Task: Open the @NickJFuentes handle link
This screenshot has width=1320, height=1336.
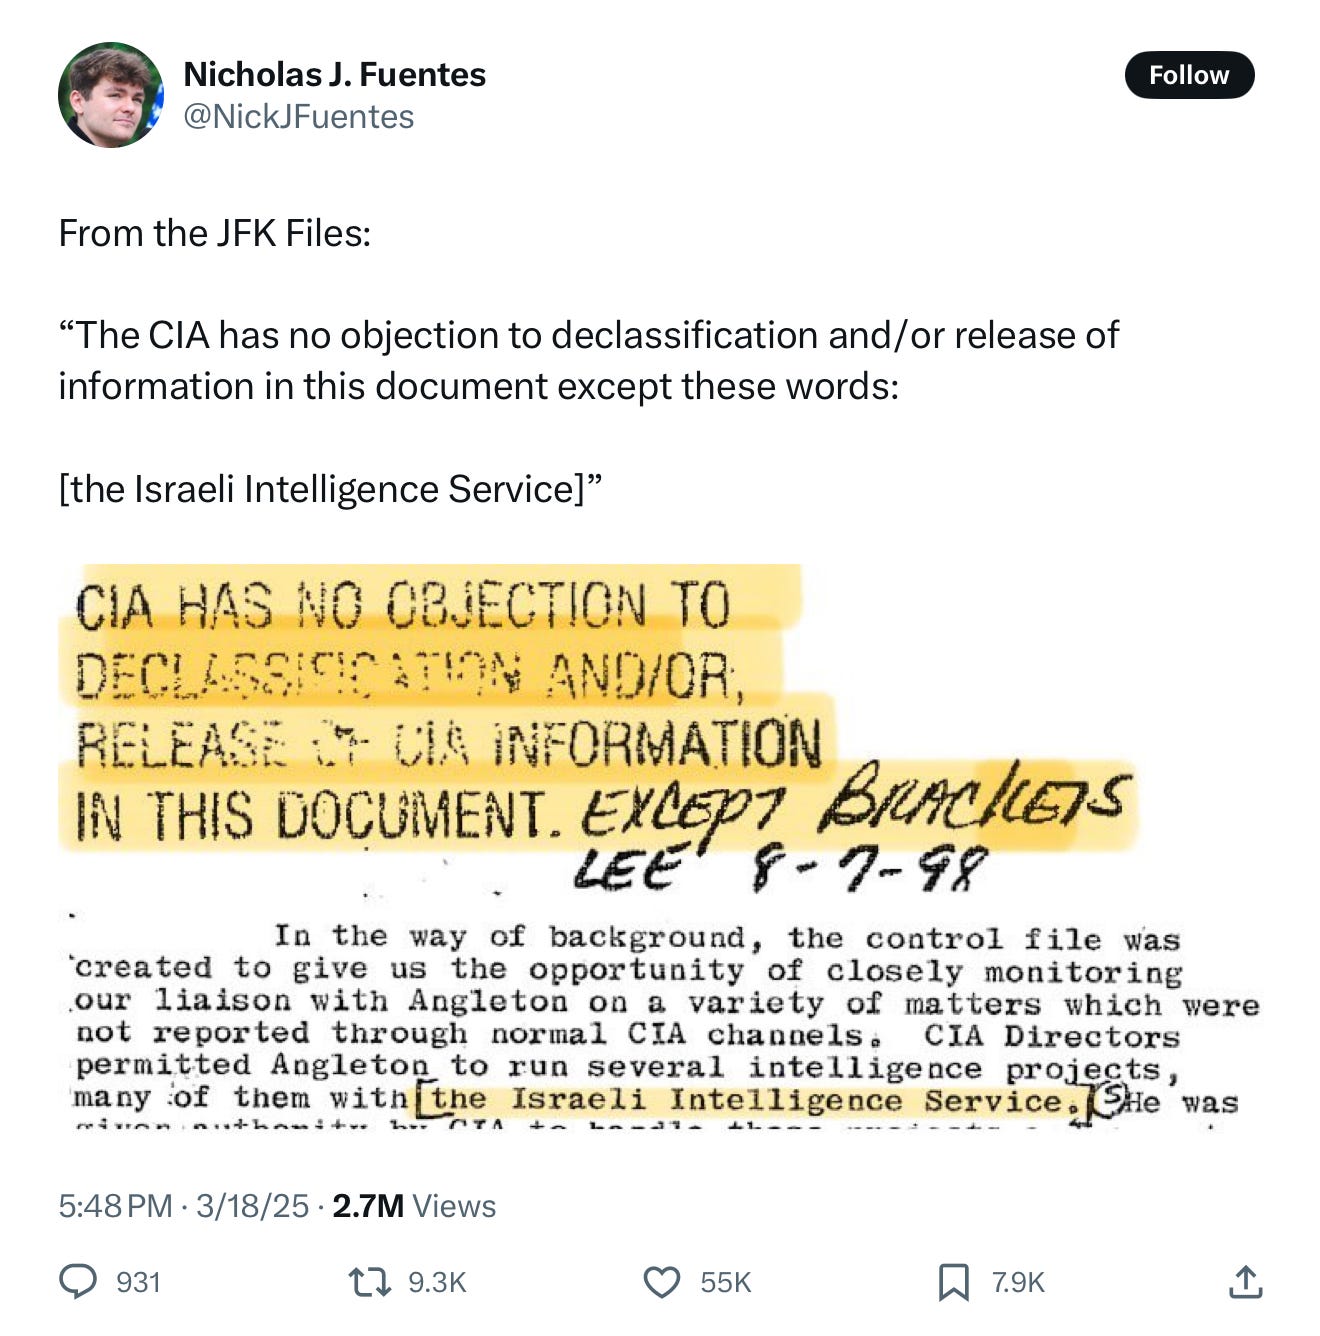Action: 298,117
